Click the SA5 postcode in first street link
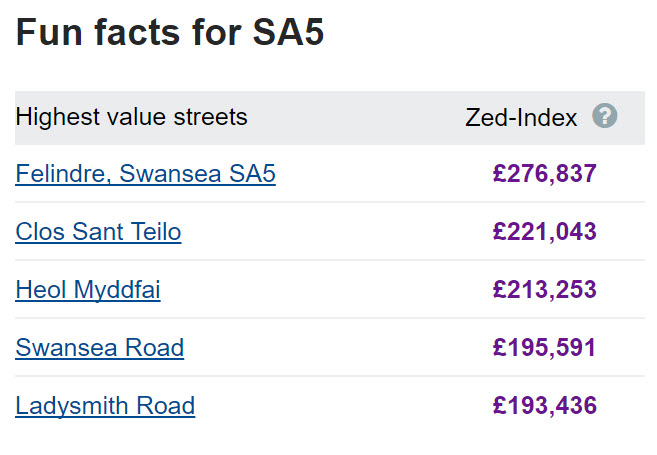The width and height of the screenshot is (657, 455). 252,173
